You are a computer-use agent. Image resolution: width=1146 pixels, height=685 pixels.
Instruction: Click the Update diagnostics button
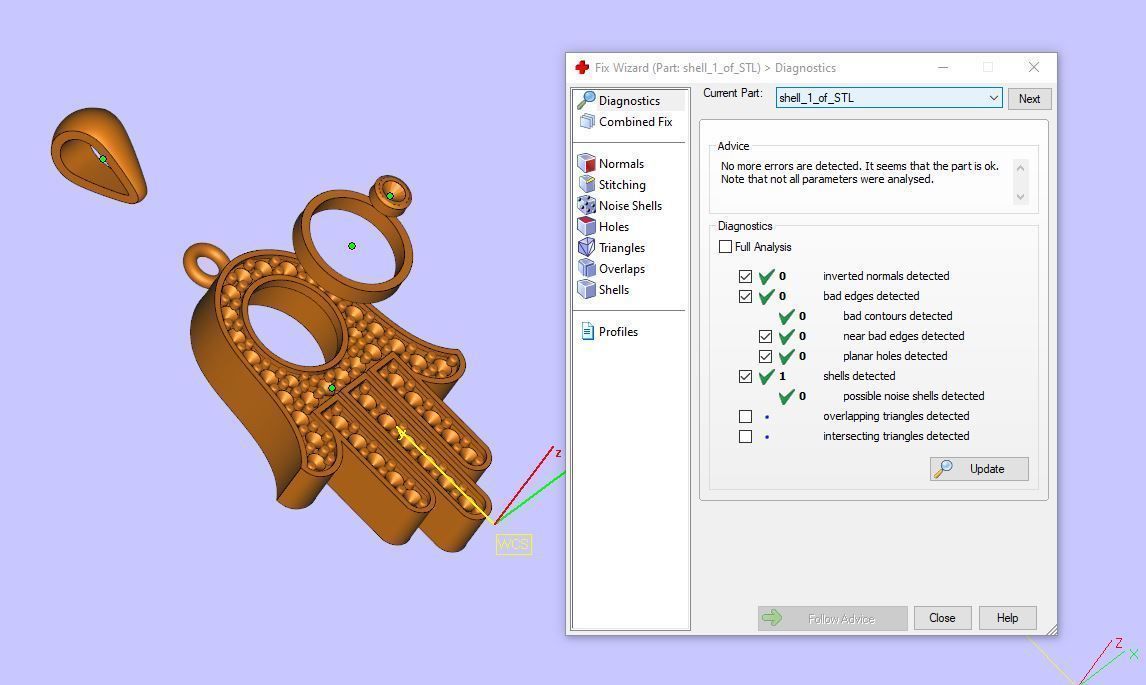[x=979, y=469]
